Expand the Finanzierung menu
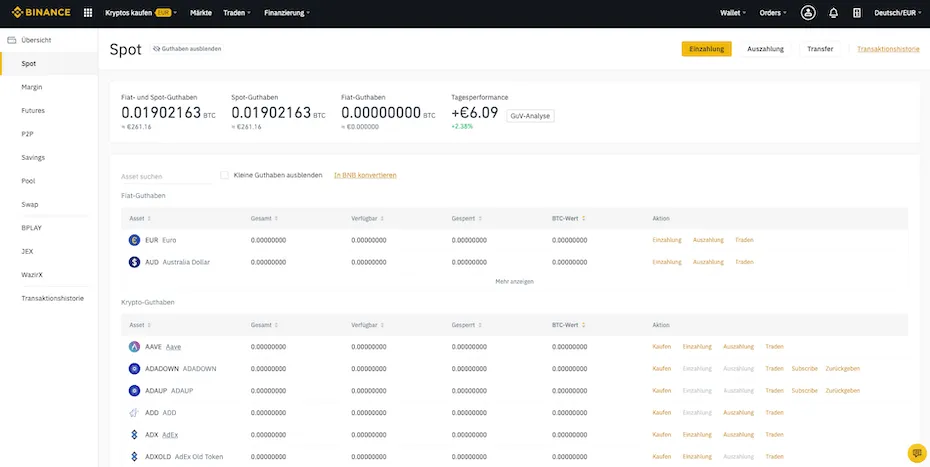 [x=286, y=12]
